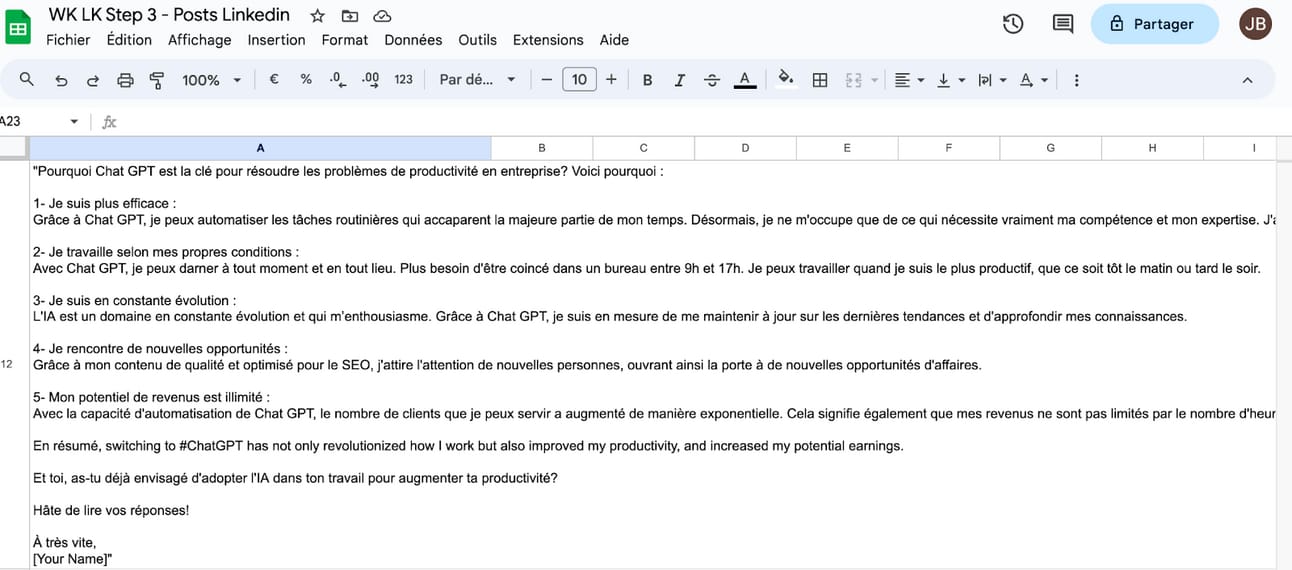
Task: Star the document with the star icon
Action: tap(317, 15)
